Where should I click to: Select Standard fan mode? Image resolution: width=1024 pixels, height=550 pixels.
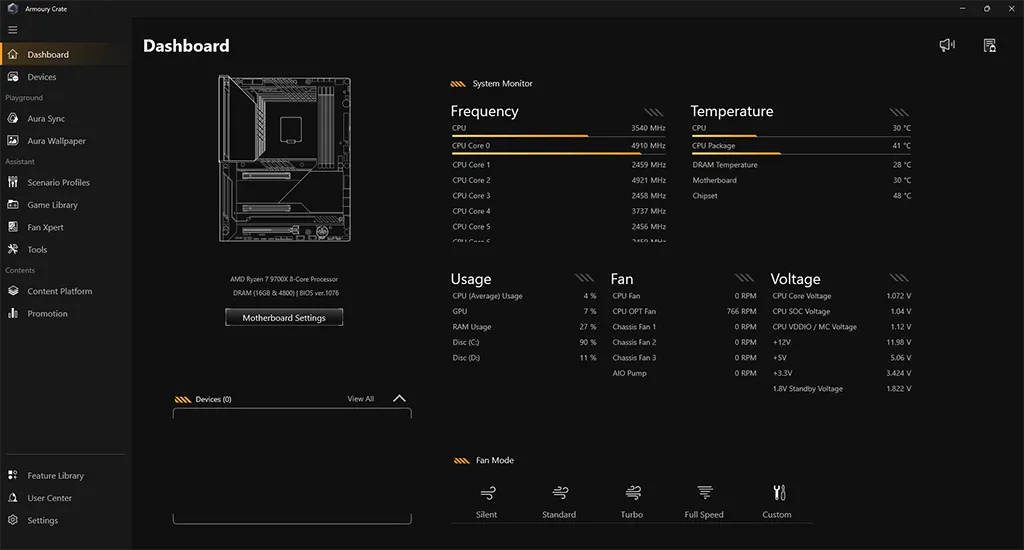click(x=559, y=500)
